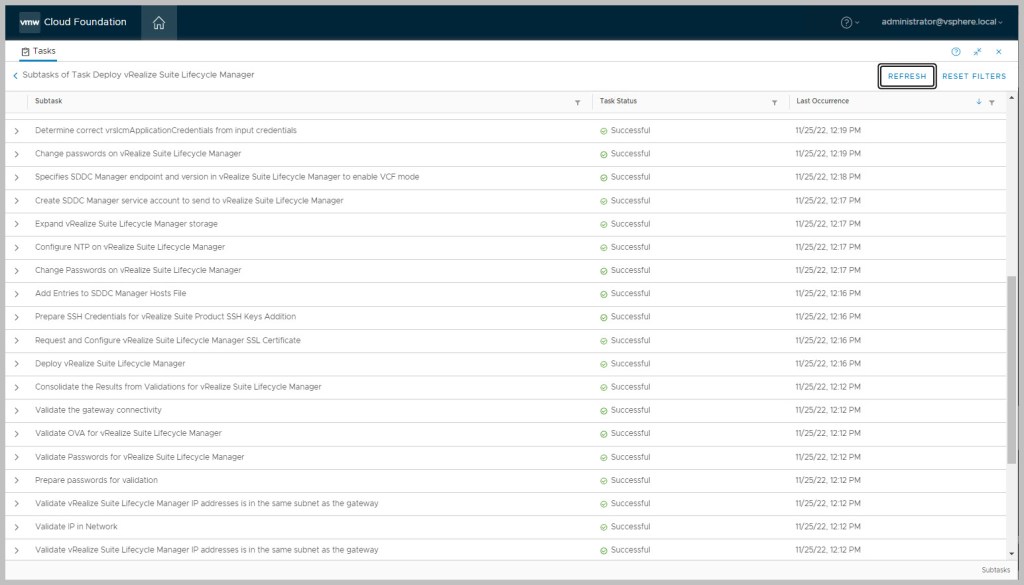Click the Task Status column filter icon

click(x=774, y=102)
